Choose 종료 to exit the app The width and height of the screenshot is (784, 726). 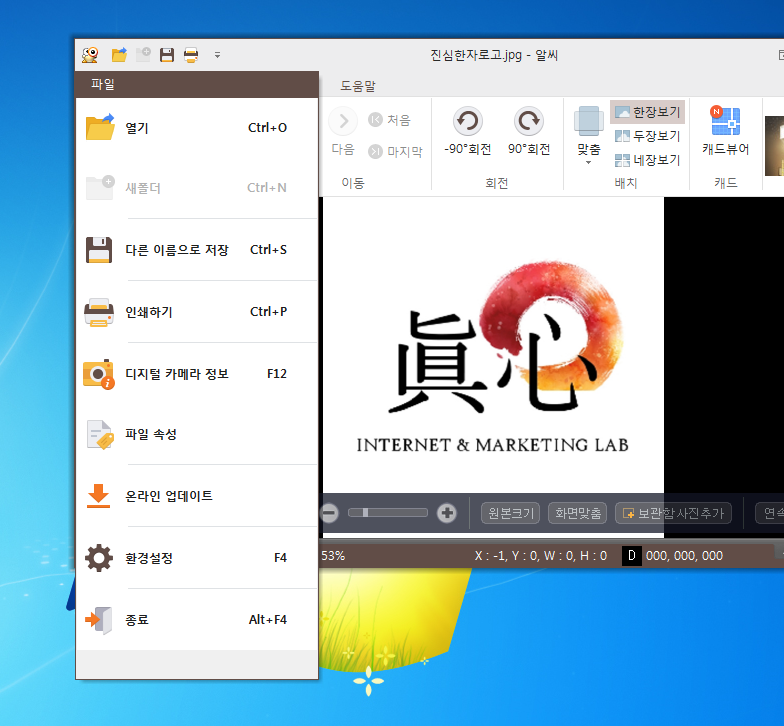197,620
